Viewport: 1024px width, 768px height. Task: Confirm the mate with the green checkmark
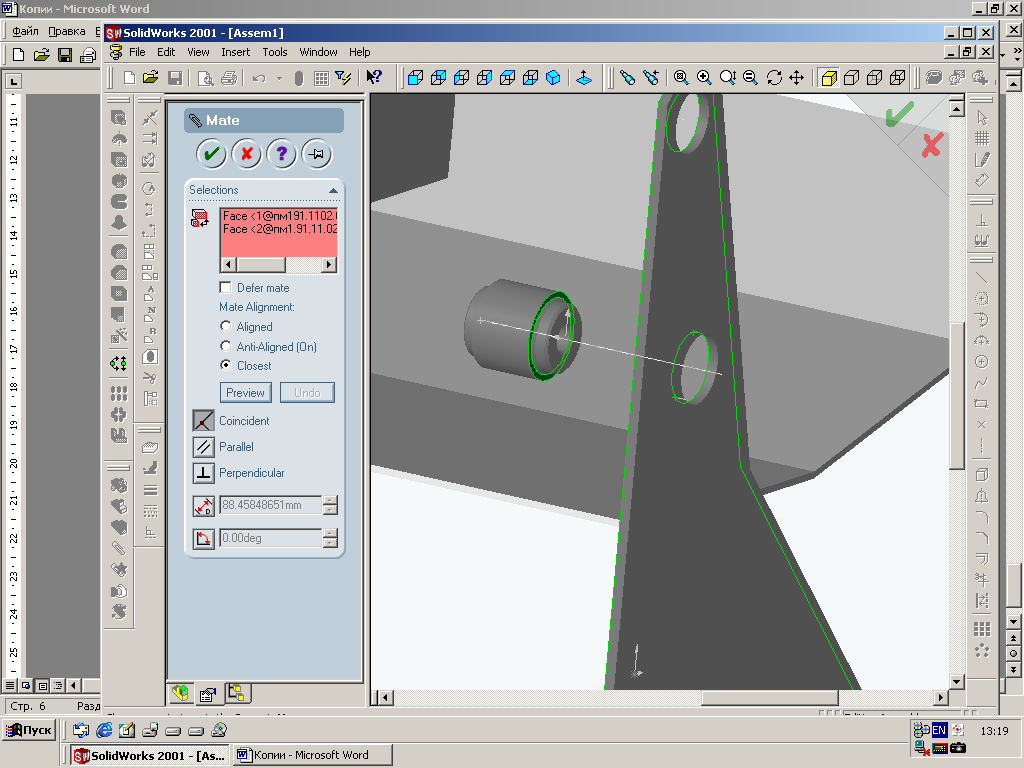[211, 154]
